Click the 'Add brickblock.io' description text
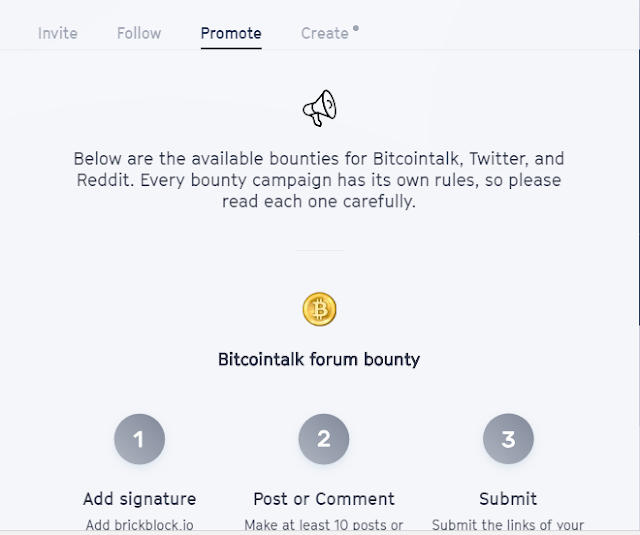The height and width of the screenshot is (535, 640). click(x=139, y=525)
